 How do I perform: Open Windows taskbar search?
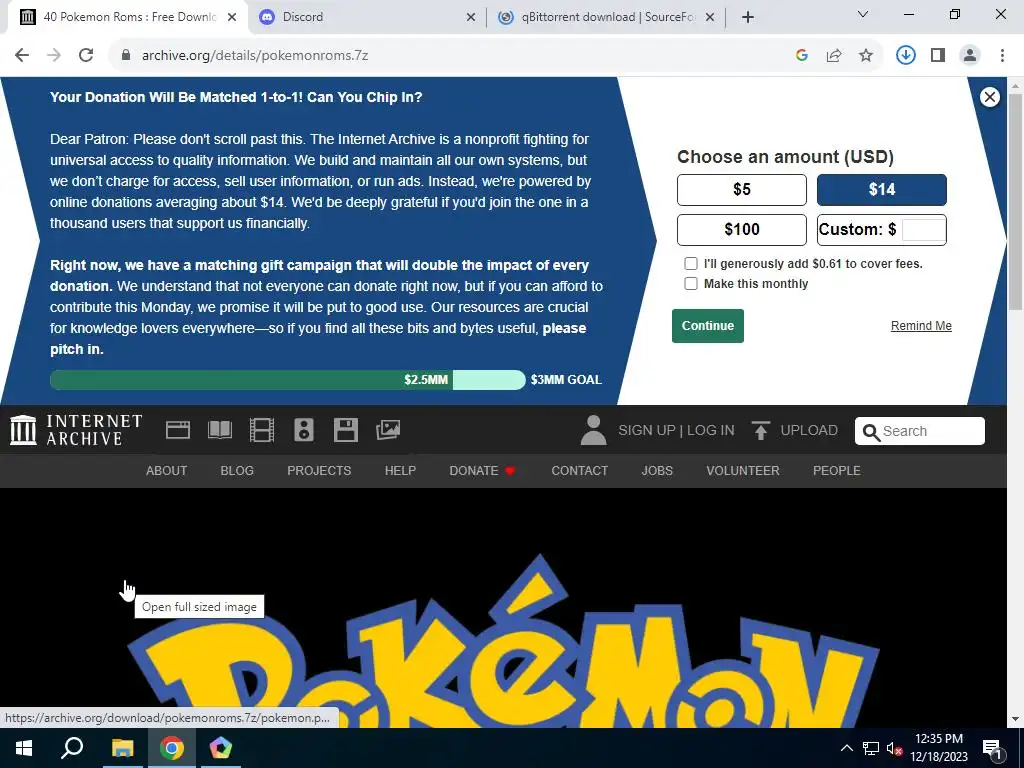[x=72, y=748]
